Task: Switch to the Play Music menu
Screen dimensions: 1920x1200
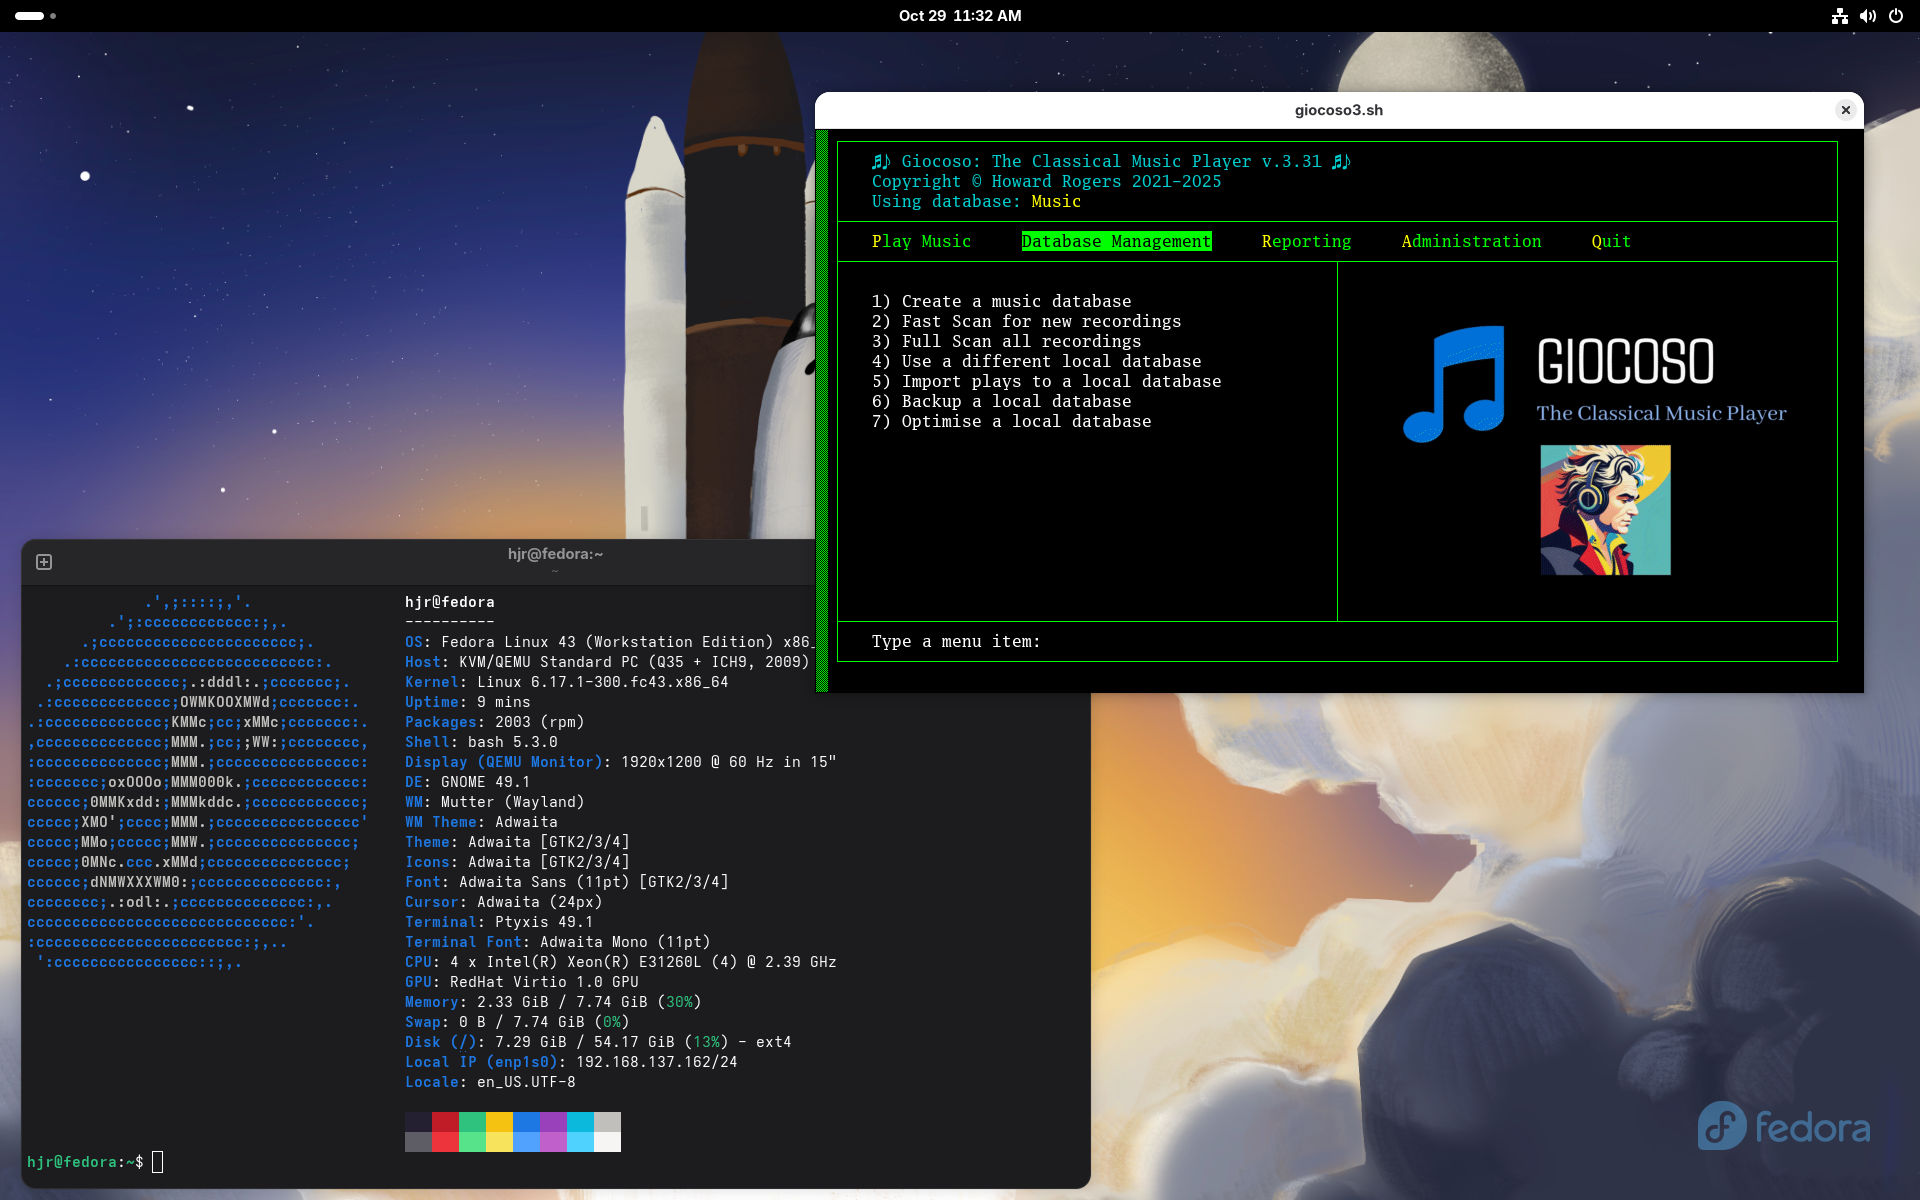Action: 921,241
